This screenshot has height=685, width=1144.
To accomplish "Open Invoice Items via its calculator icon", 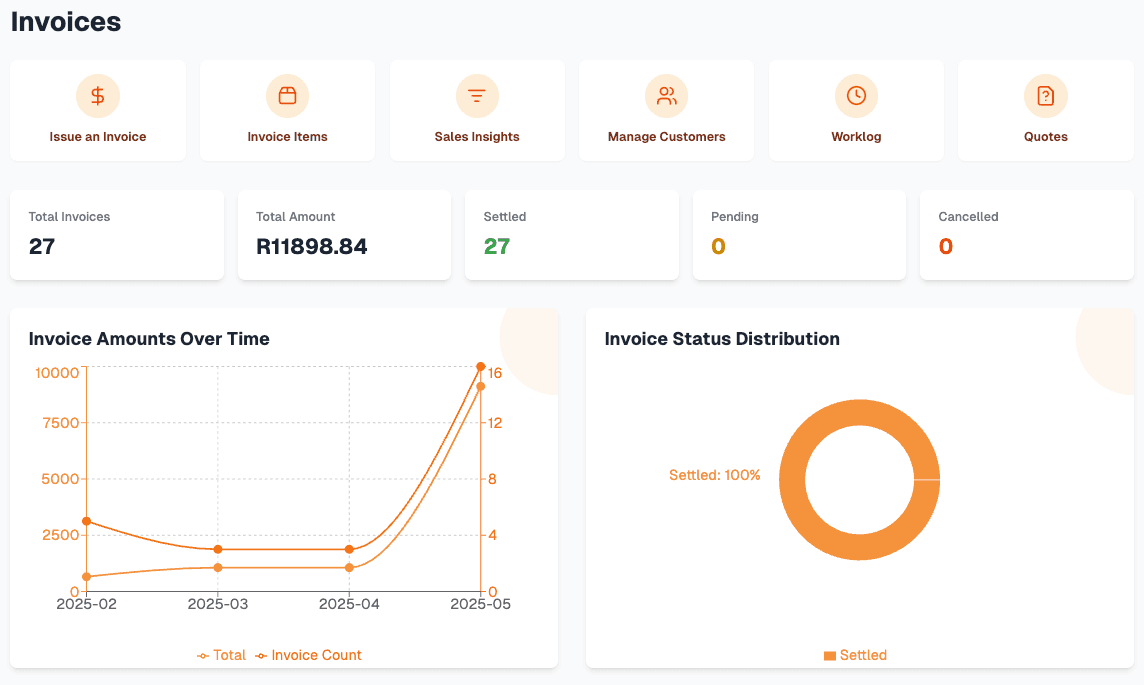I will click(x=287, y=95).
